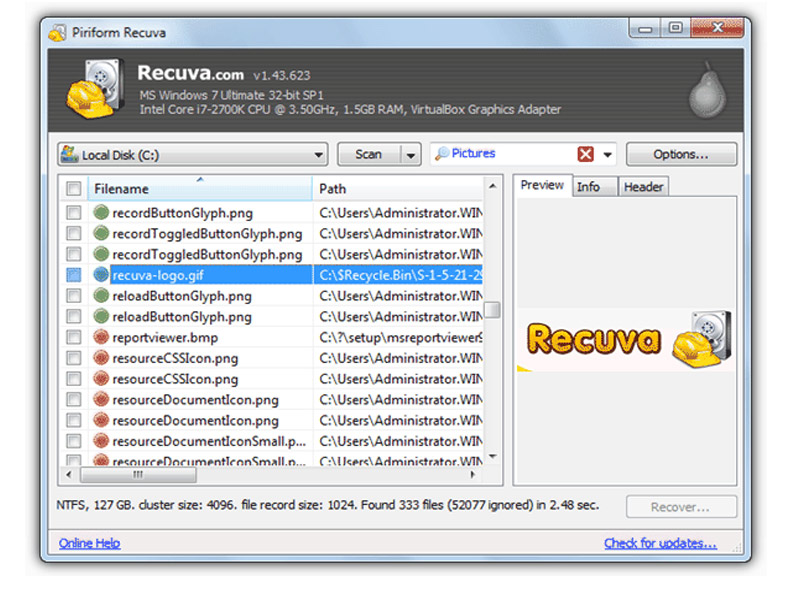This screenshot has height=600, width=800.
Task: Click the Recover button
Action: [681, 507]
